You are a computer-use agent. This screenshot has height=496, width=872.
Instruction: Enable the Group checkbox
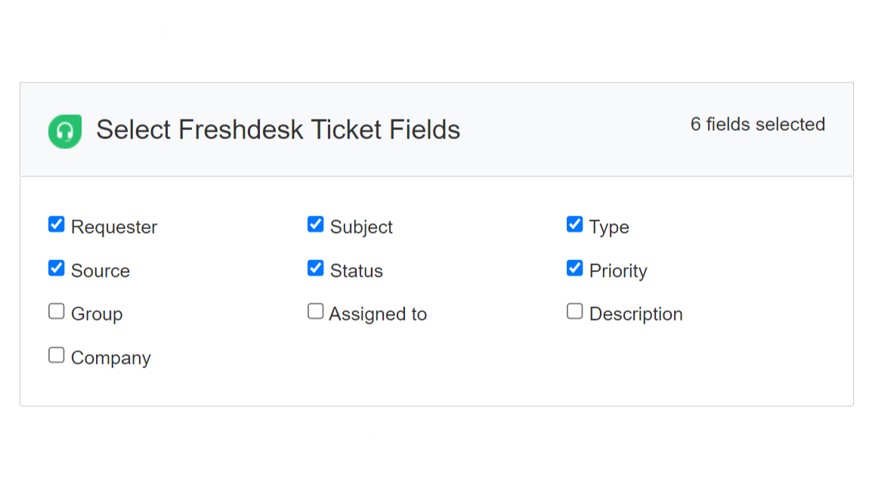(x=57, y=312)
